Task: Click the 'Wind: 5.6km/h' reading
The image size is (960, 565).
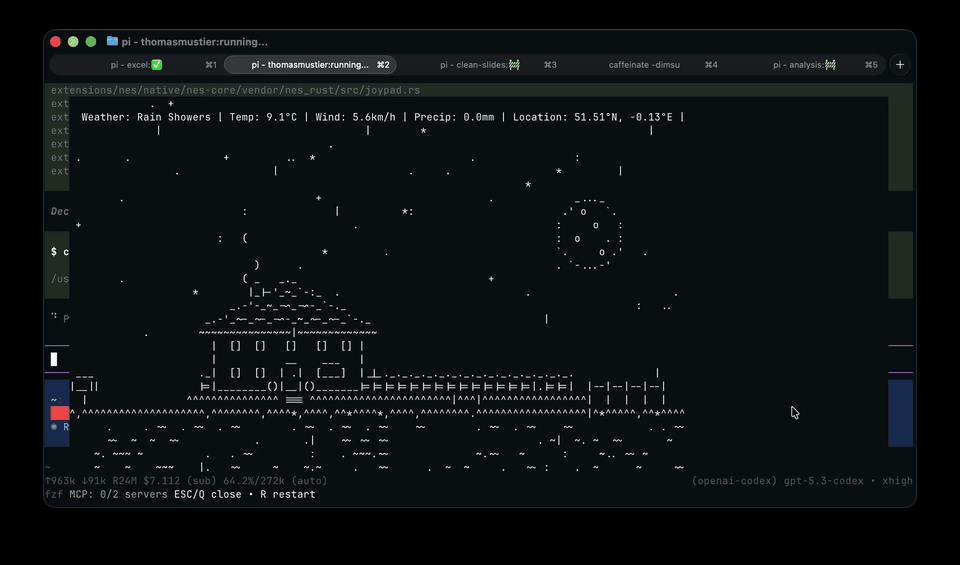Action: [355, 117]
